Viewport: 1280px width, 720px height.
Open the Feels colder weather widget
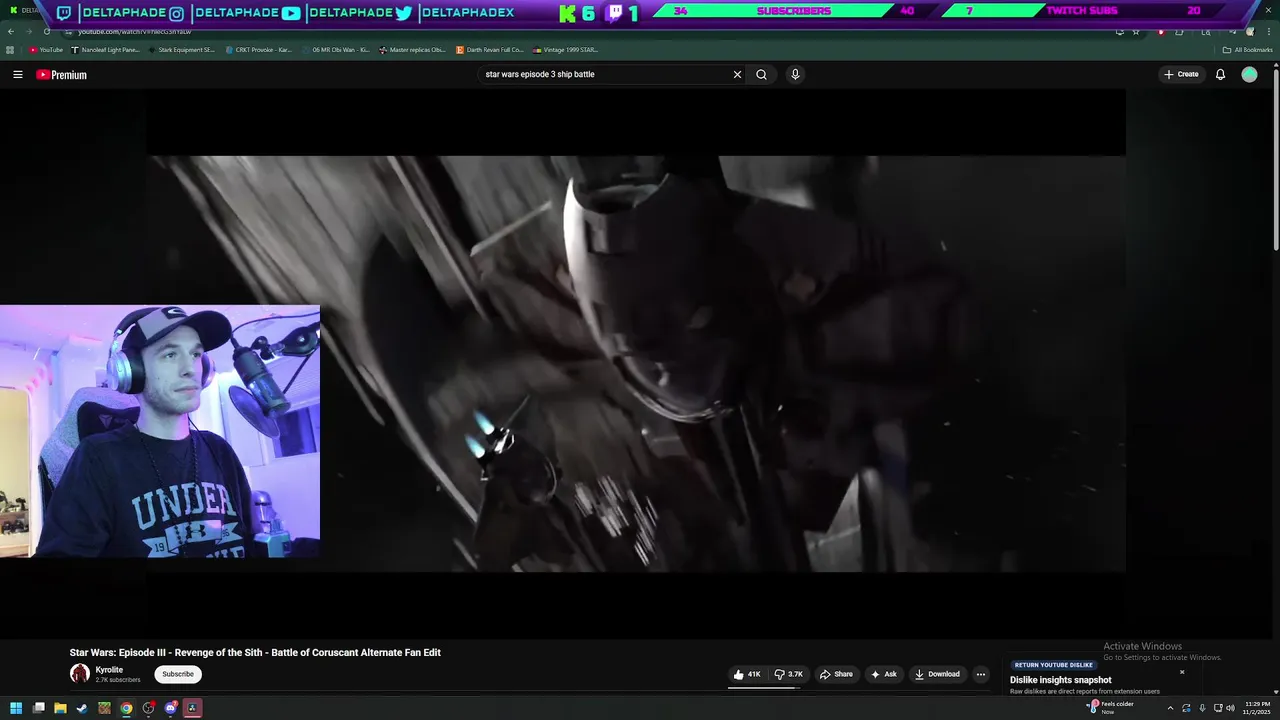(1111, 707)
